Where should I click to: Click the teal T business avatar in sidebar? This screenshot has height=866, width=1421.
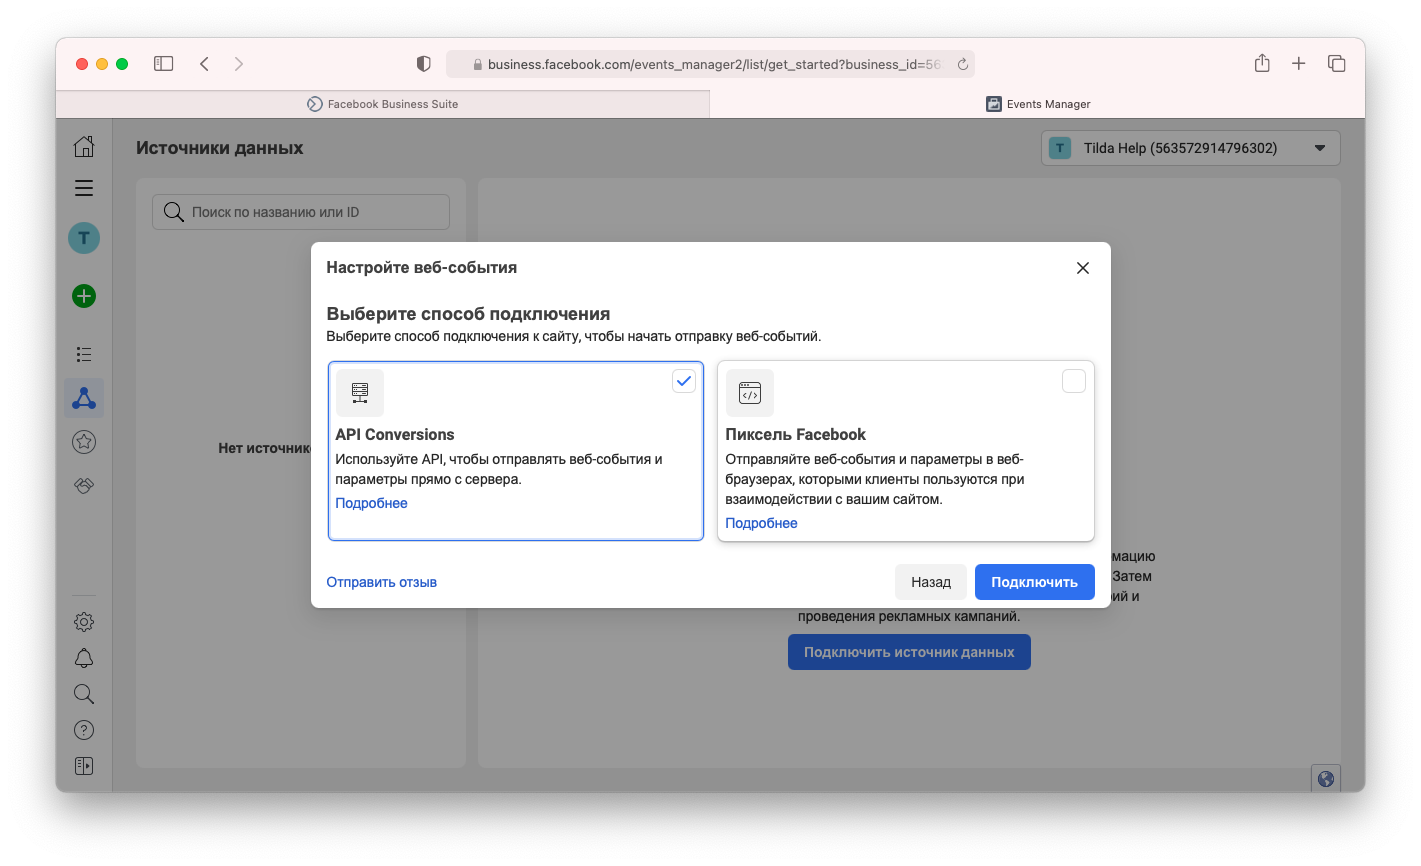tap(84, 238)
